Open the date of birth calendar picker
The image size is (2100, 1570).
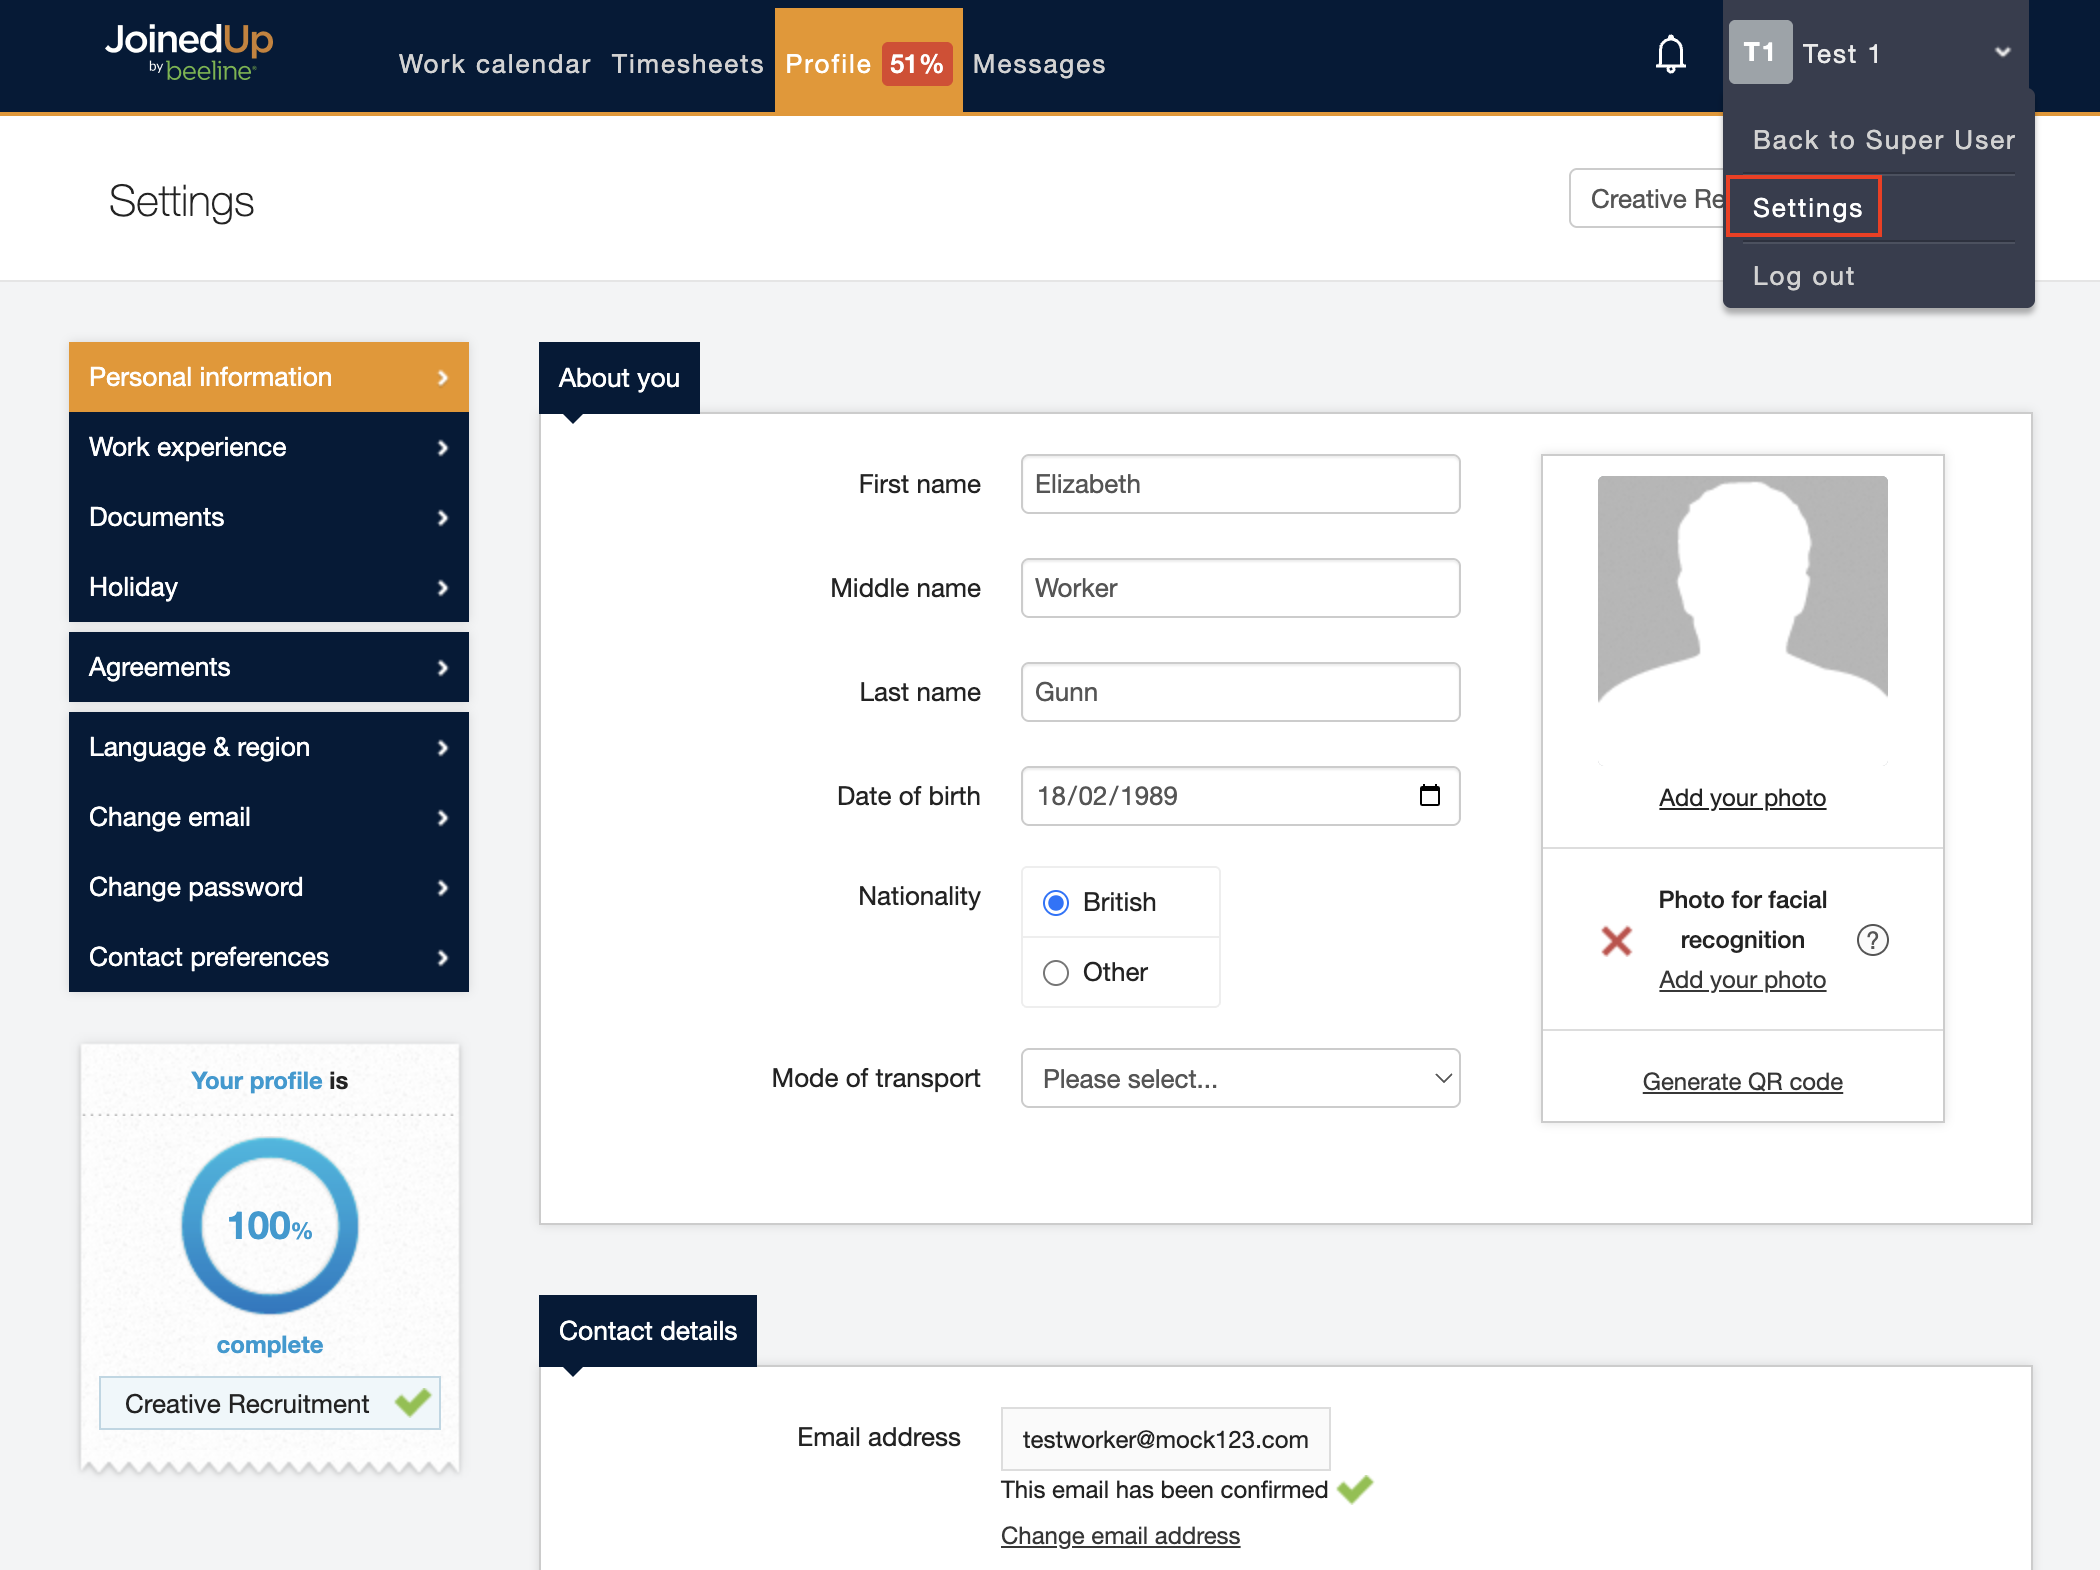click(1429, 796)
